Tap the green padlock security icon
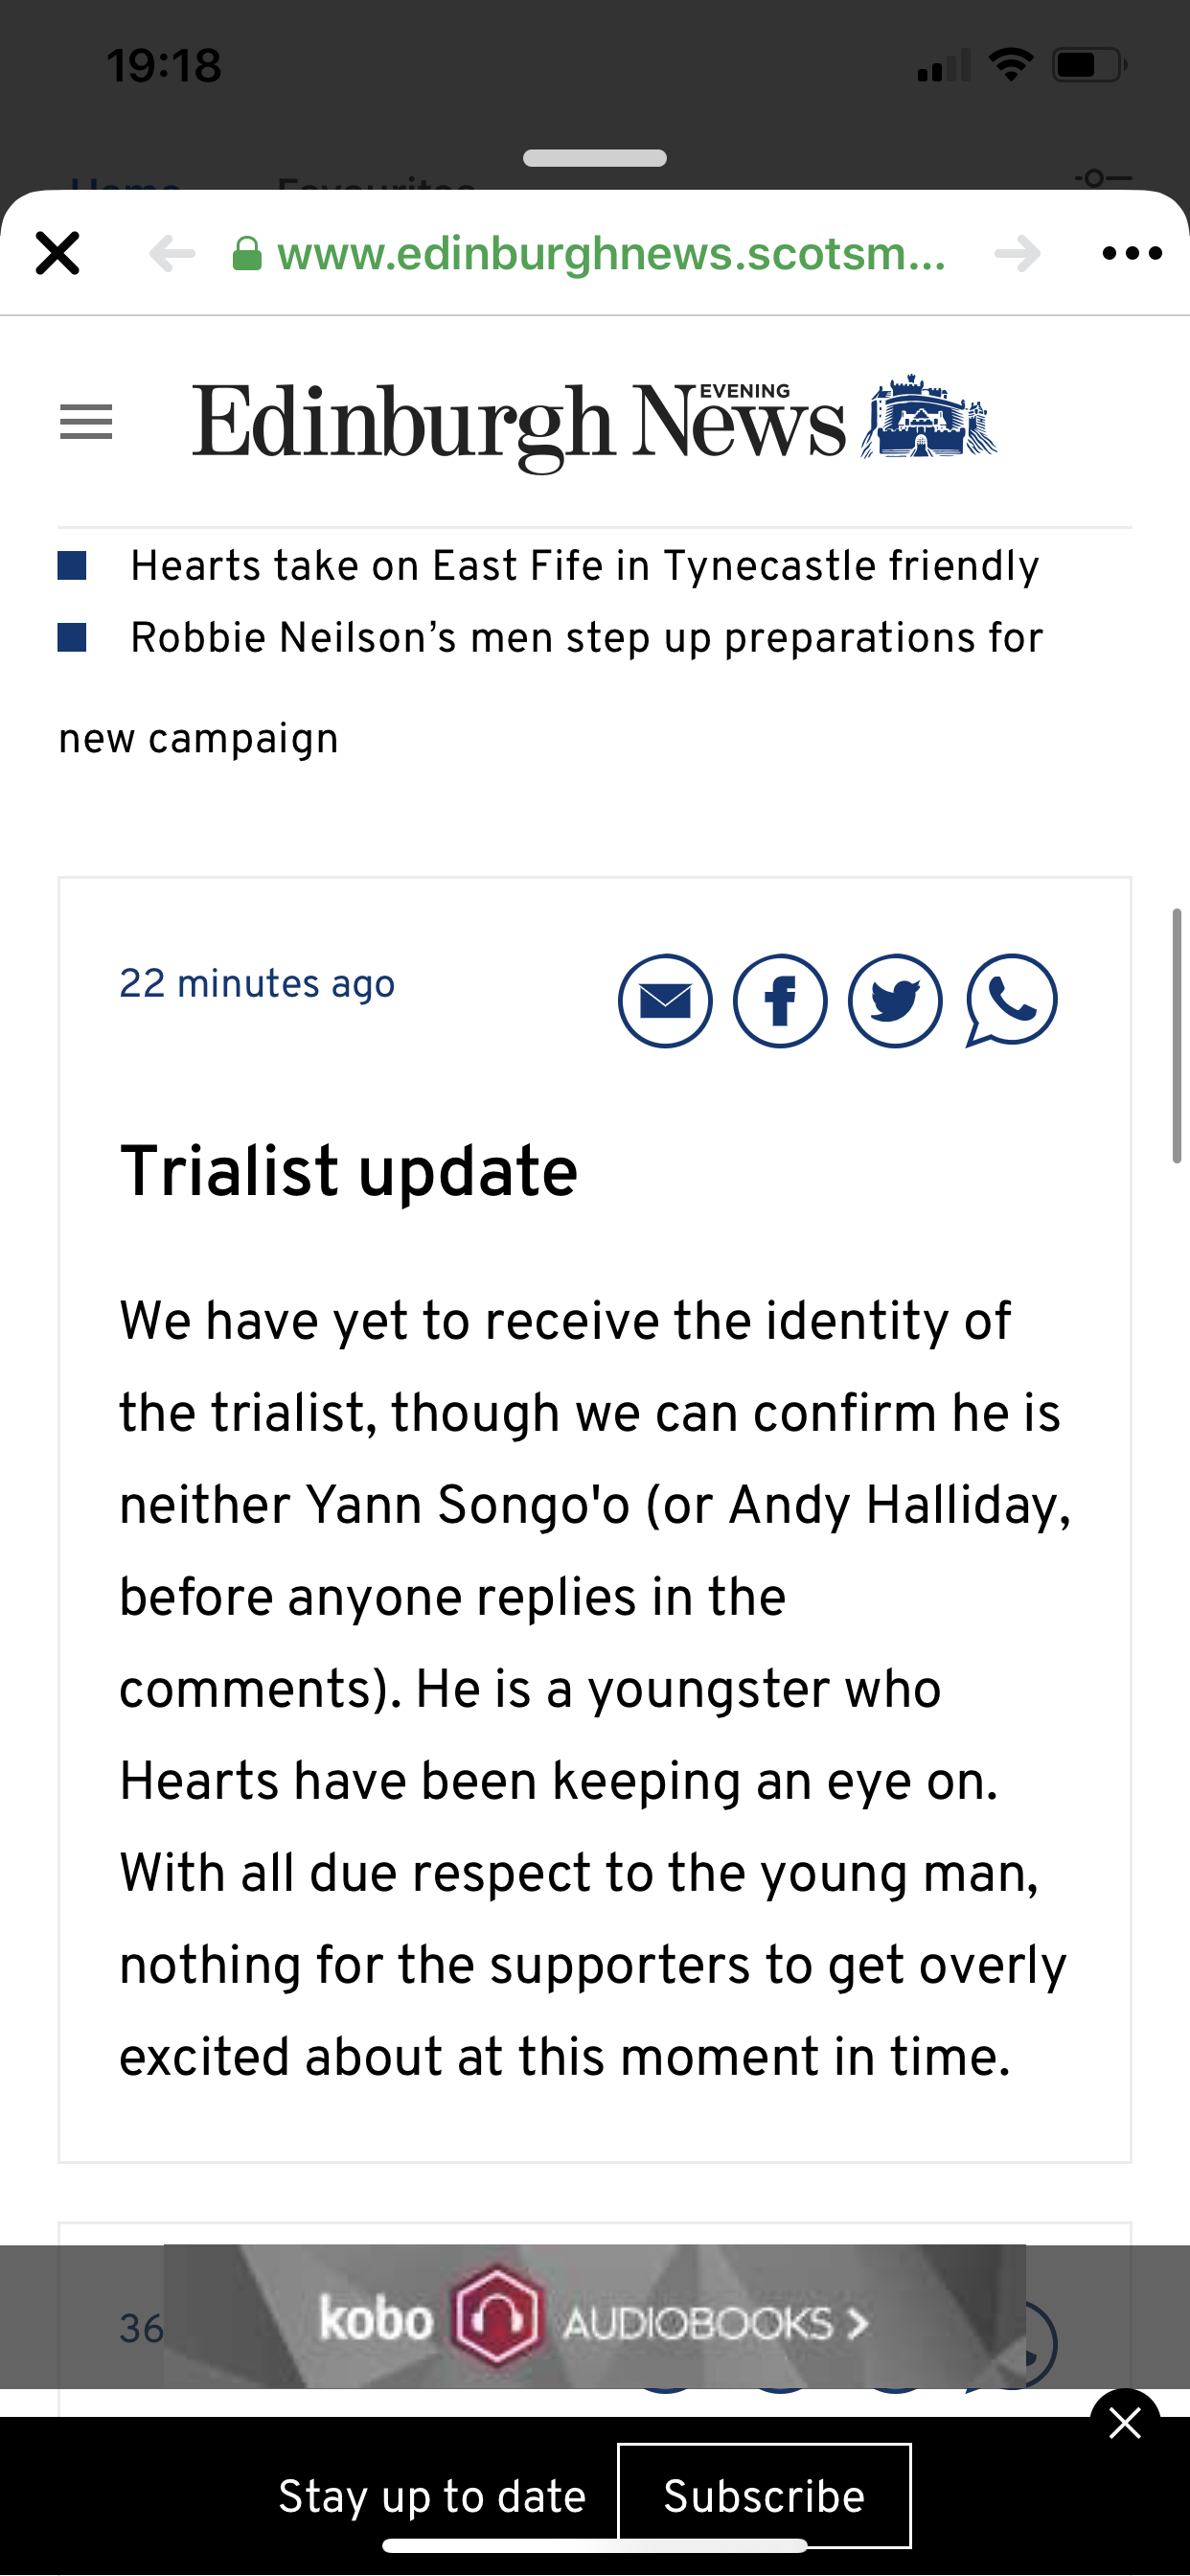 tap(247, 254)
